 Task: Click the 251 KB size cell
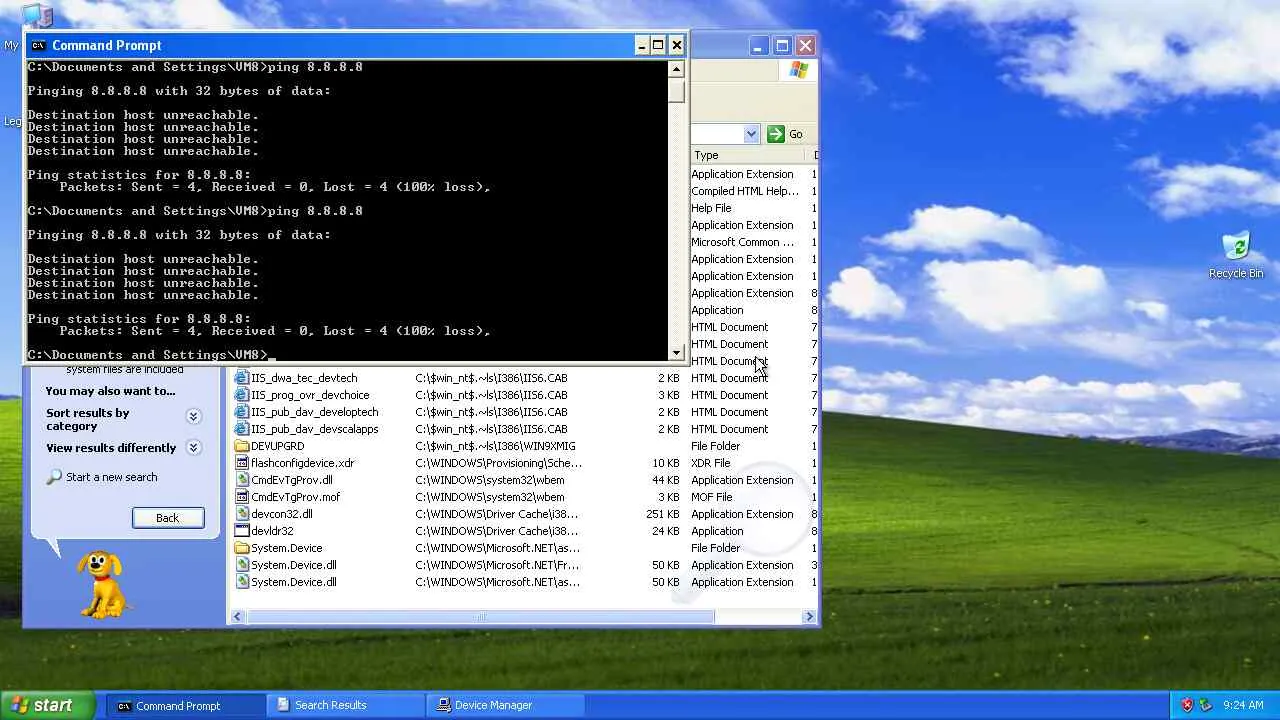[663, 514]
